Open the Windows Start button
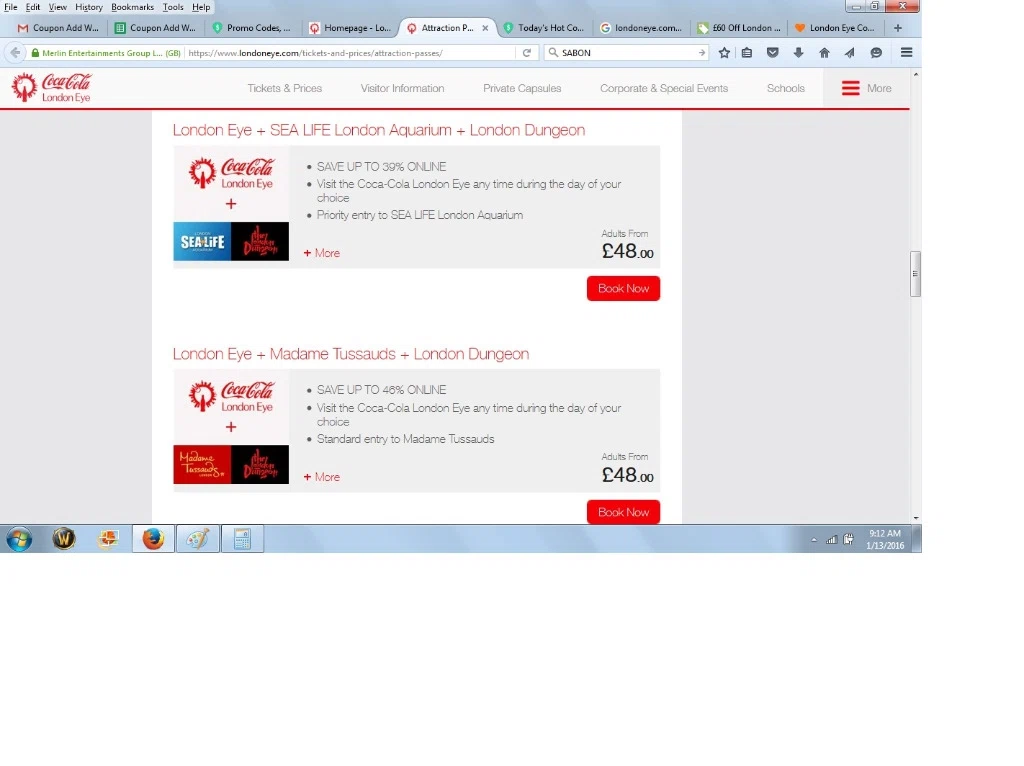Image resolution: width=1024 pixels, height=766 pixels. (20, 539)
